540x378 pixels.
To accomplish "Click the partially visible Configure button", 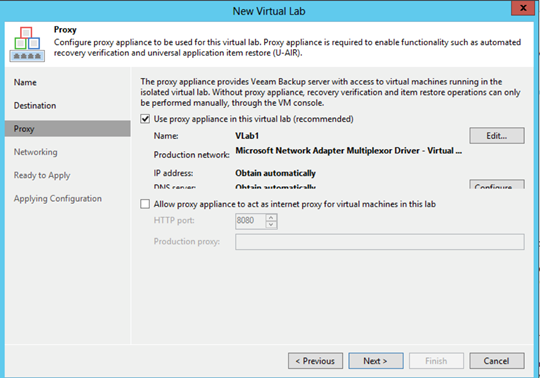I will click(497, 184).
